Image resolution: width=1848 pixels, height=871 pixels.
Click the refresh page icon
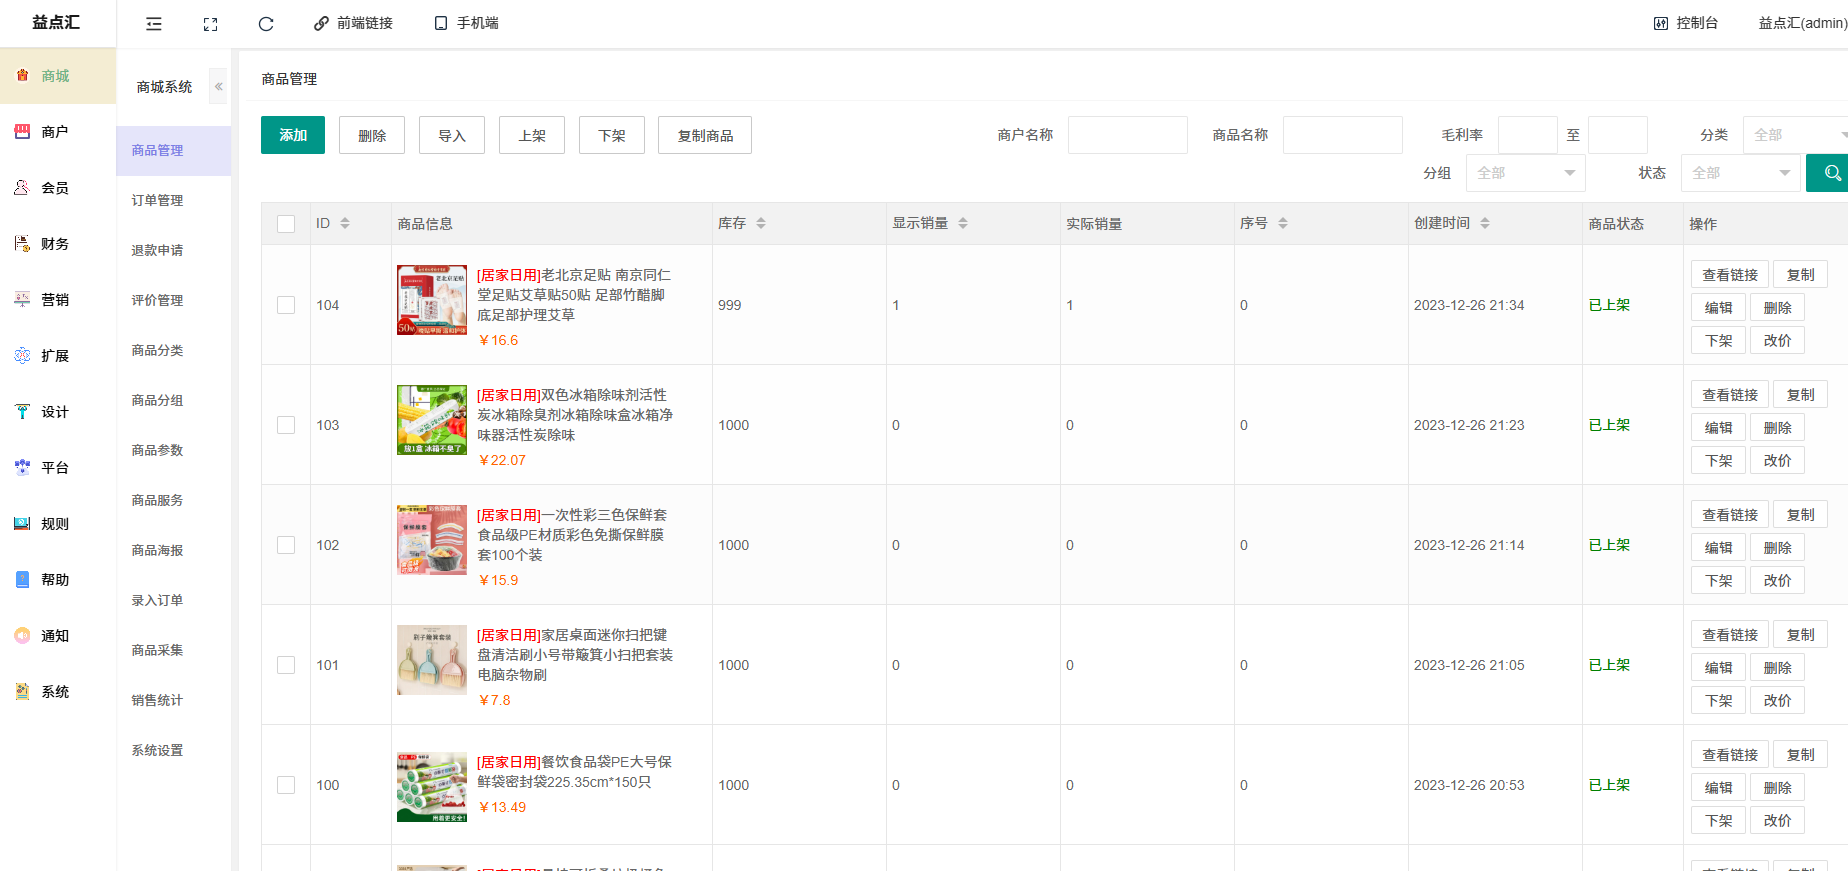pyautogui.click(x=266, y=24)
